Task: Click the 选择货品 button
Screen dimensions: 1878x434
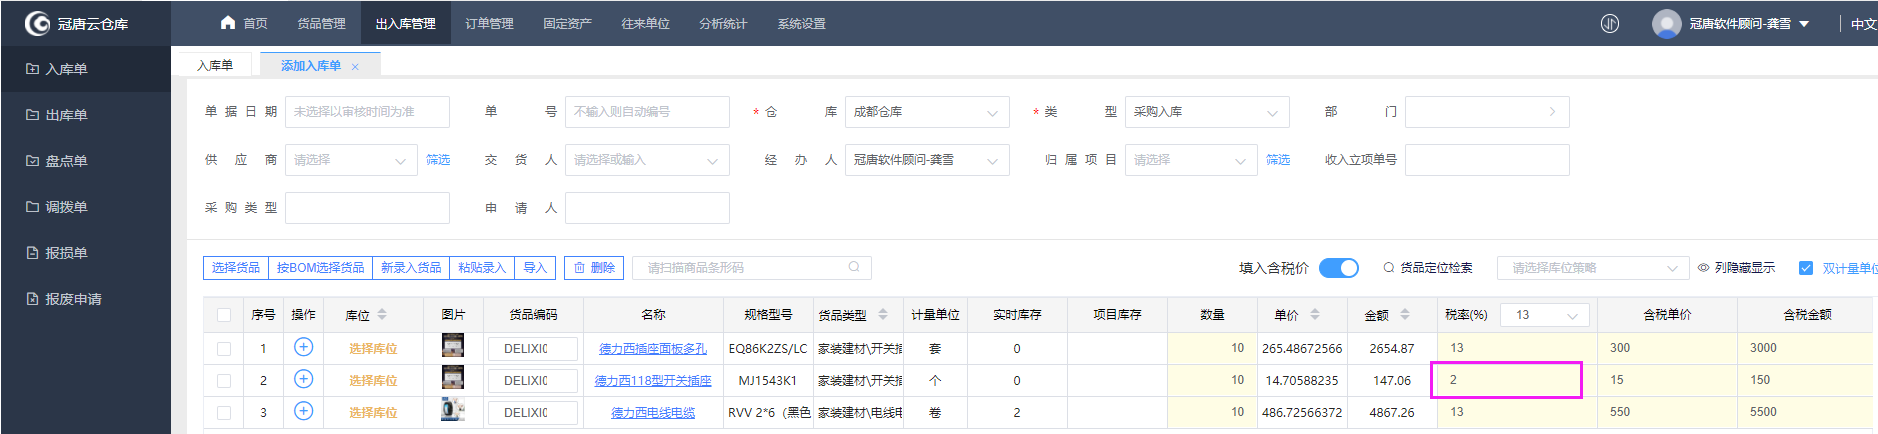Action: click(236, 268)
